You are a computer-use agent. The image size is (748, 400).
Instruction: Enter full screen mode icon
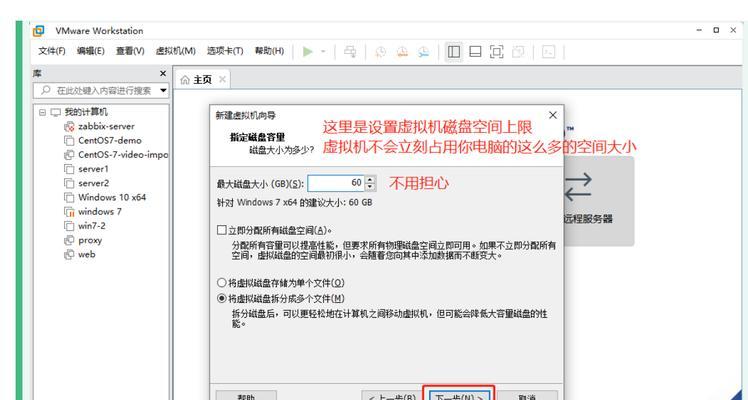[x=497, y=51]
